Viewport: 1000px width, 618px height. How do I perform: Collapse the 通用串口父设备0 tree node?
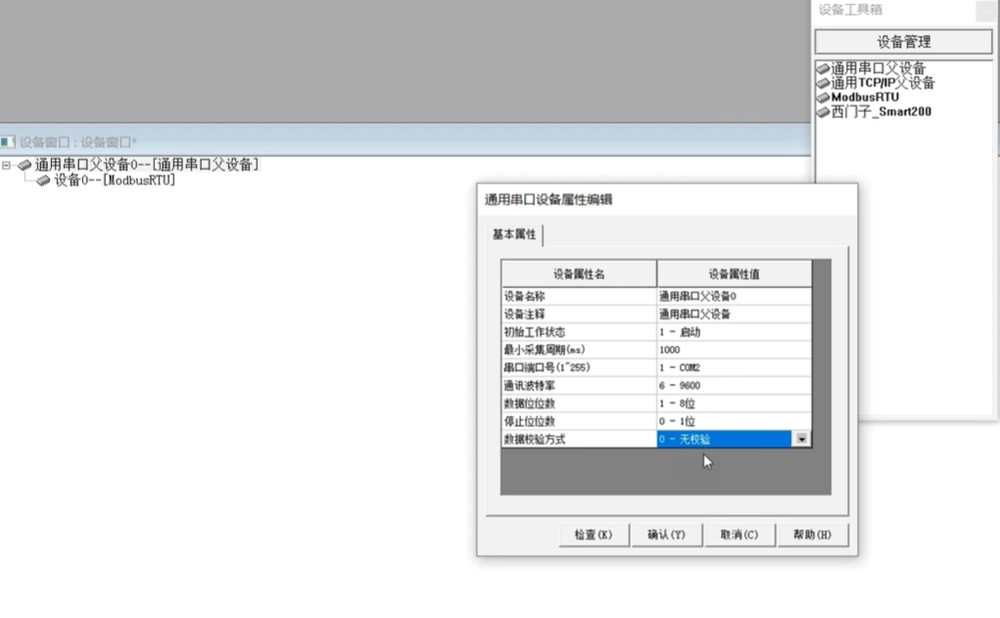(6, 165)
